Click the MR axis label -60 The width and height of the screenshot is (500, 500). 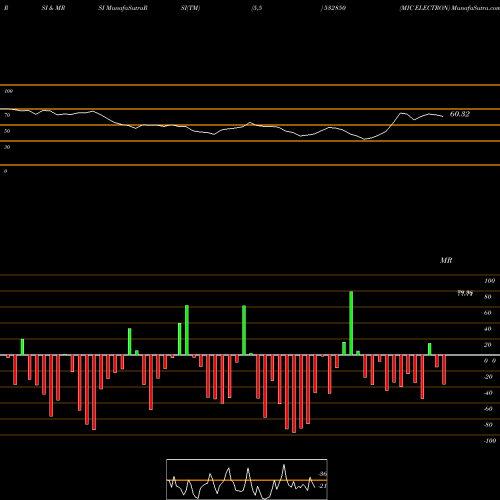point(488,409)
